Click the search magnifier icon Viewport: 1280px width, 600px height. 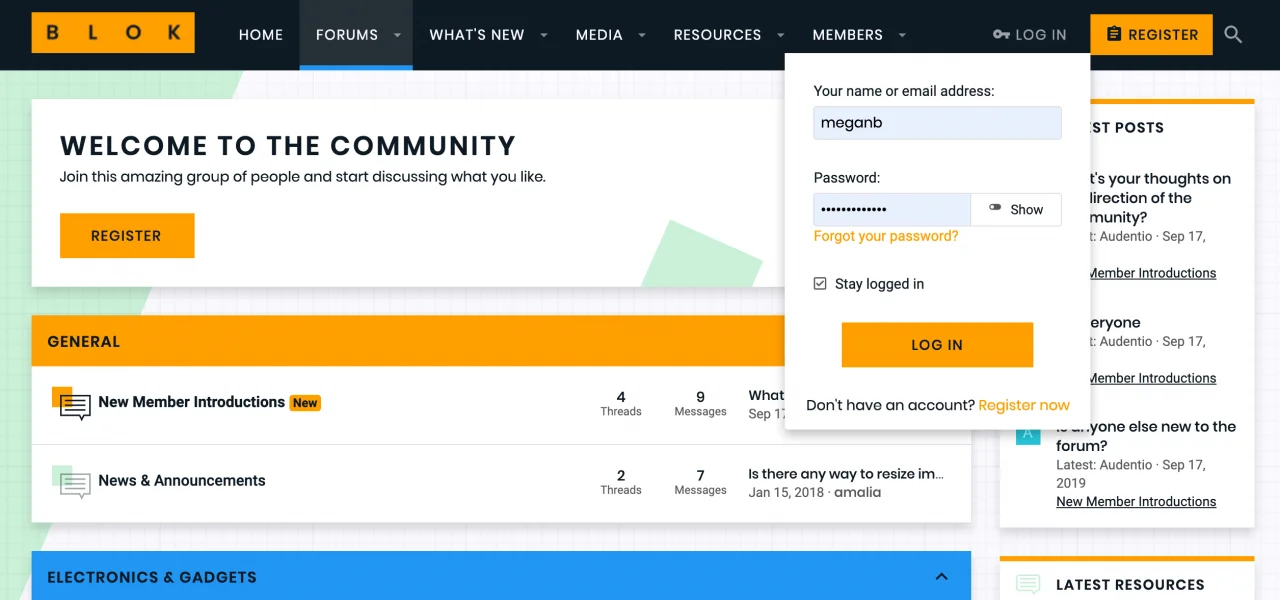1233,35
